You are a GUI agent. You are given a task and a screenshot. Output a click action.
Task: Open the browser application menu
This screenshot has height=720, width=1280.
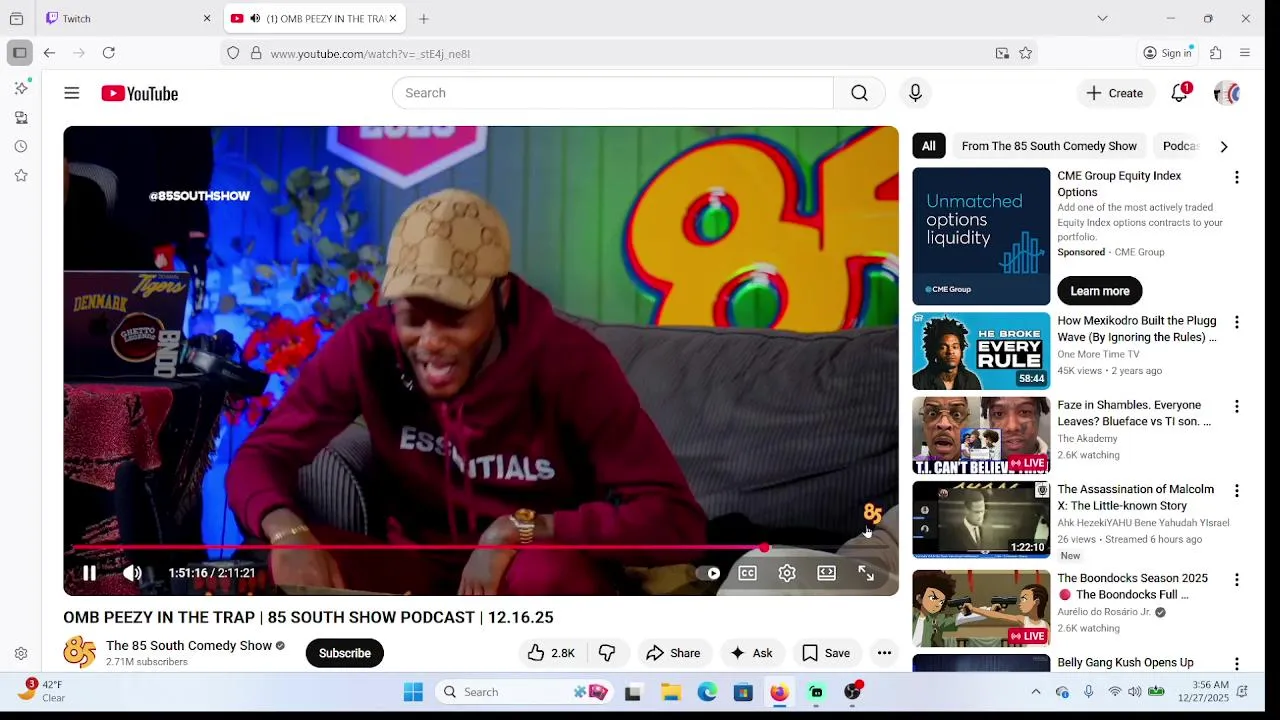(x=1245, y=53)
